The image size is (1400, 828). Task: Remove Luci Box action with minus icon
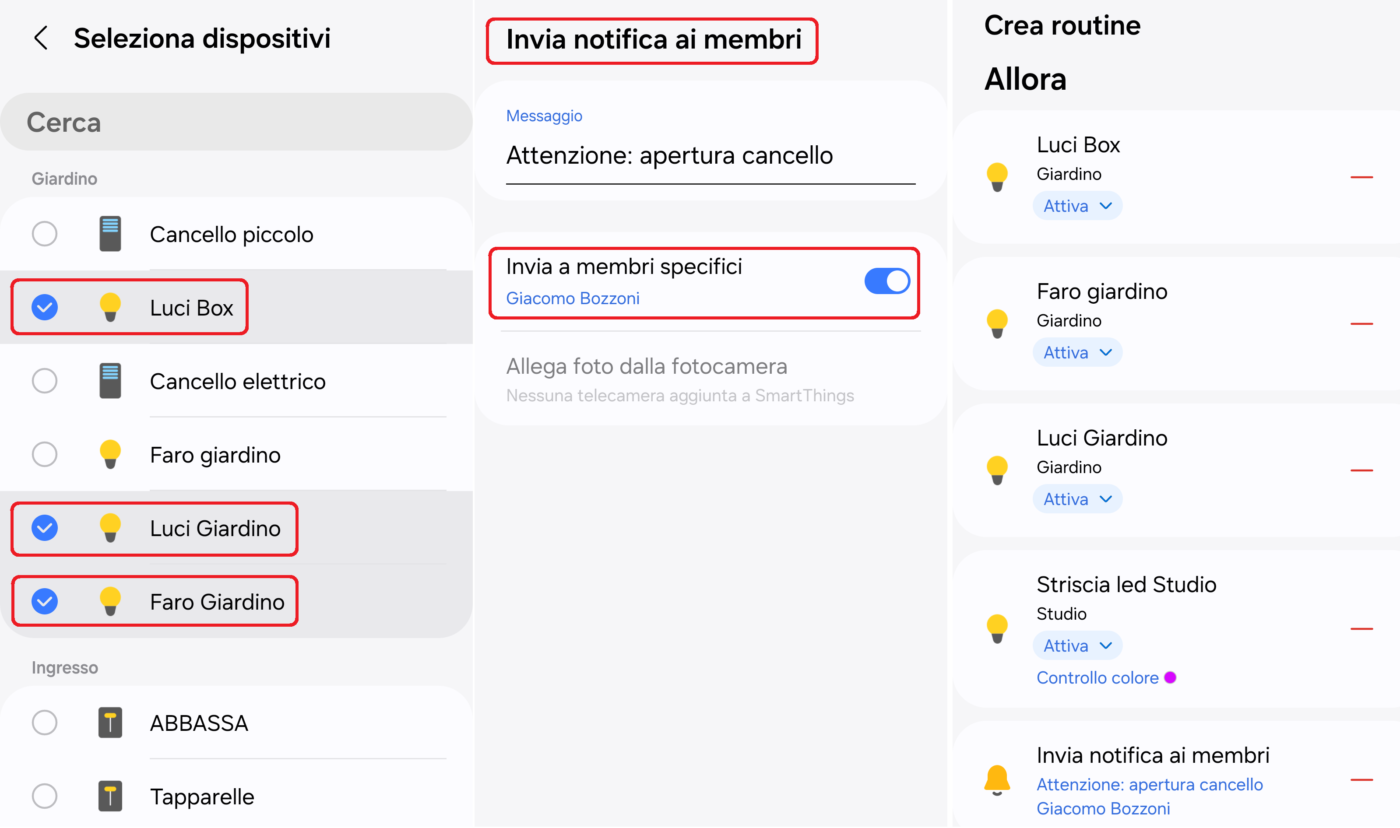point(1361,177)
